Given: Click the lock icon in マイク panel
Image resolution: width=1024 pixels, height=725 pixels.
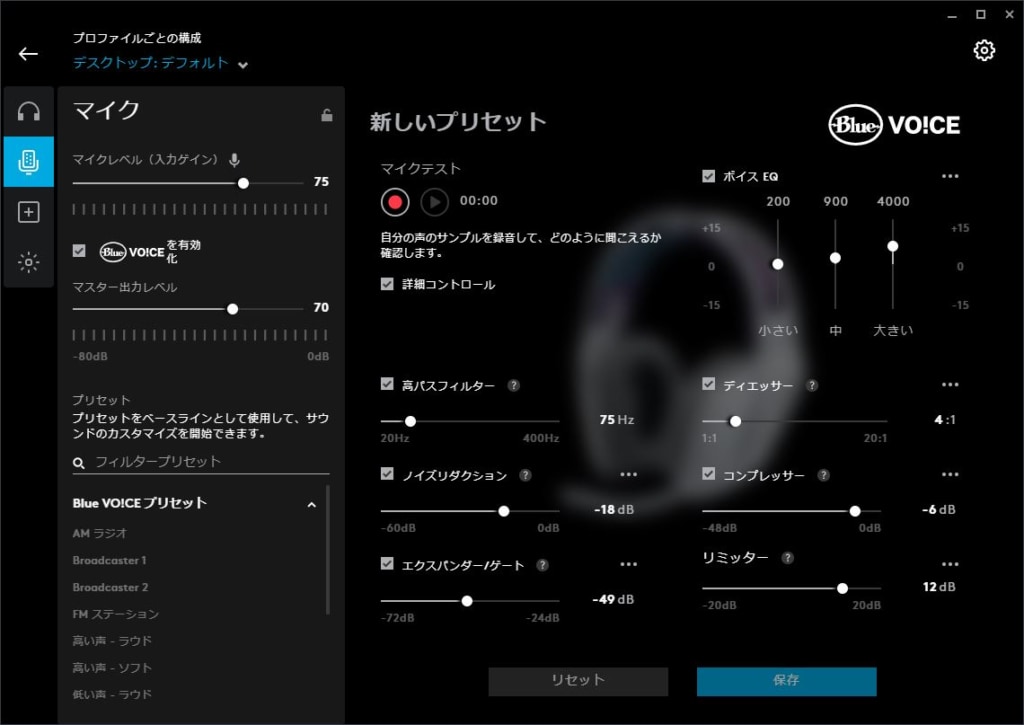Looking at the screenshot, I should (x=327, y=115).
